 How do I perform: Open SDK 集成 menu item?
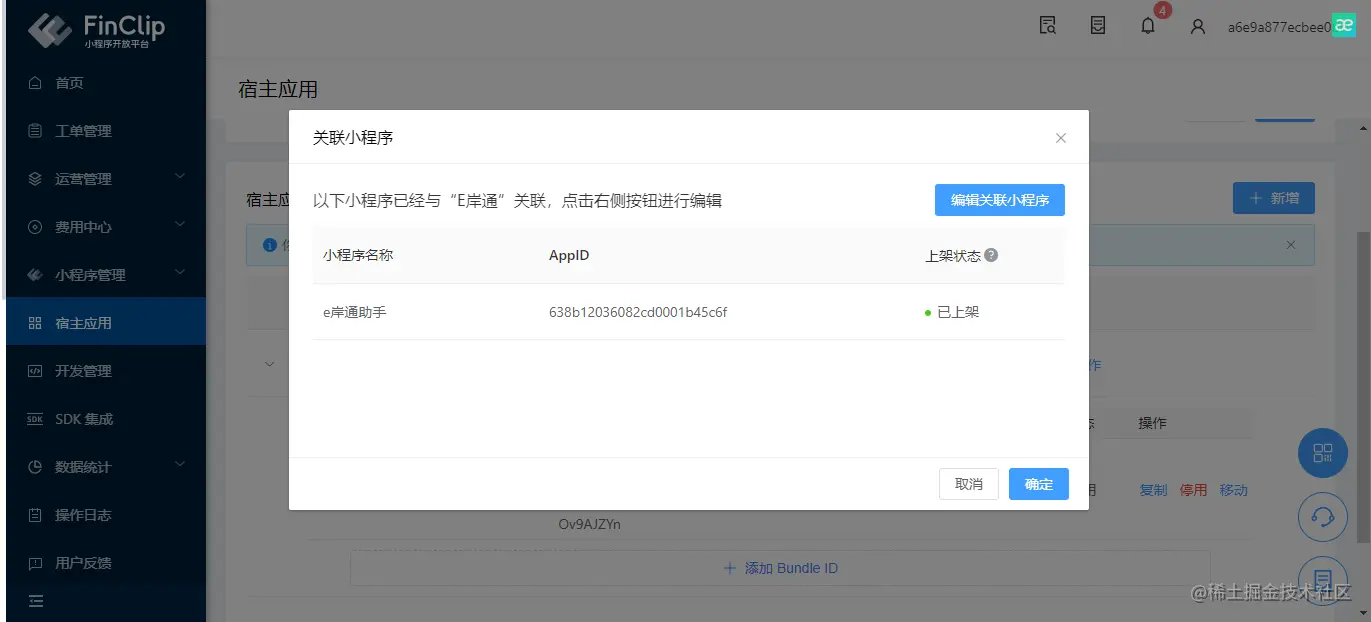click(x=106, y=419)
